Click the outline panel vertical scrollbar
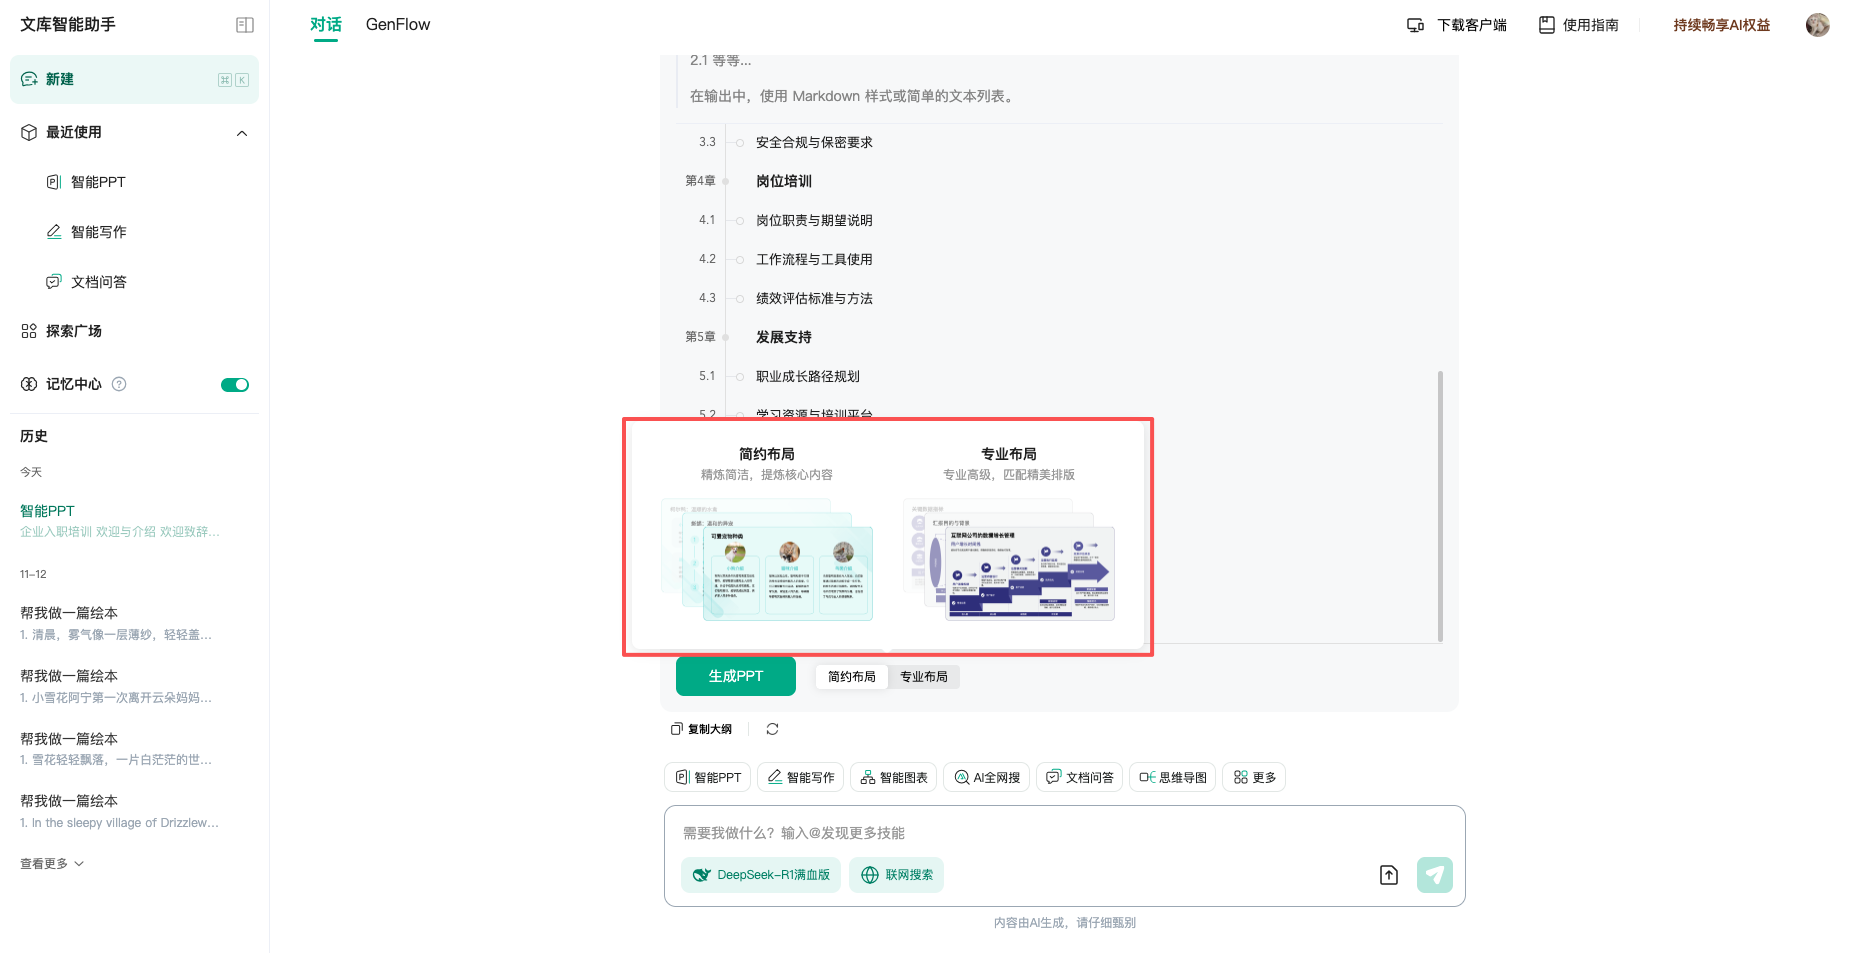Viewport: 1860px width, 953px height. click(1440, 506)
